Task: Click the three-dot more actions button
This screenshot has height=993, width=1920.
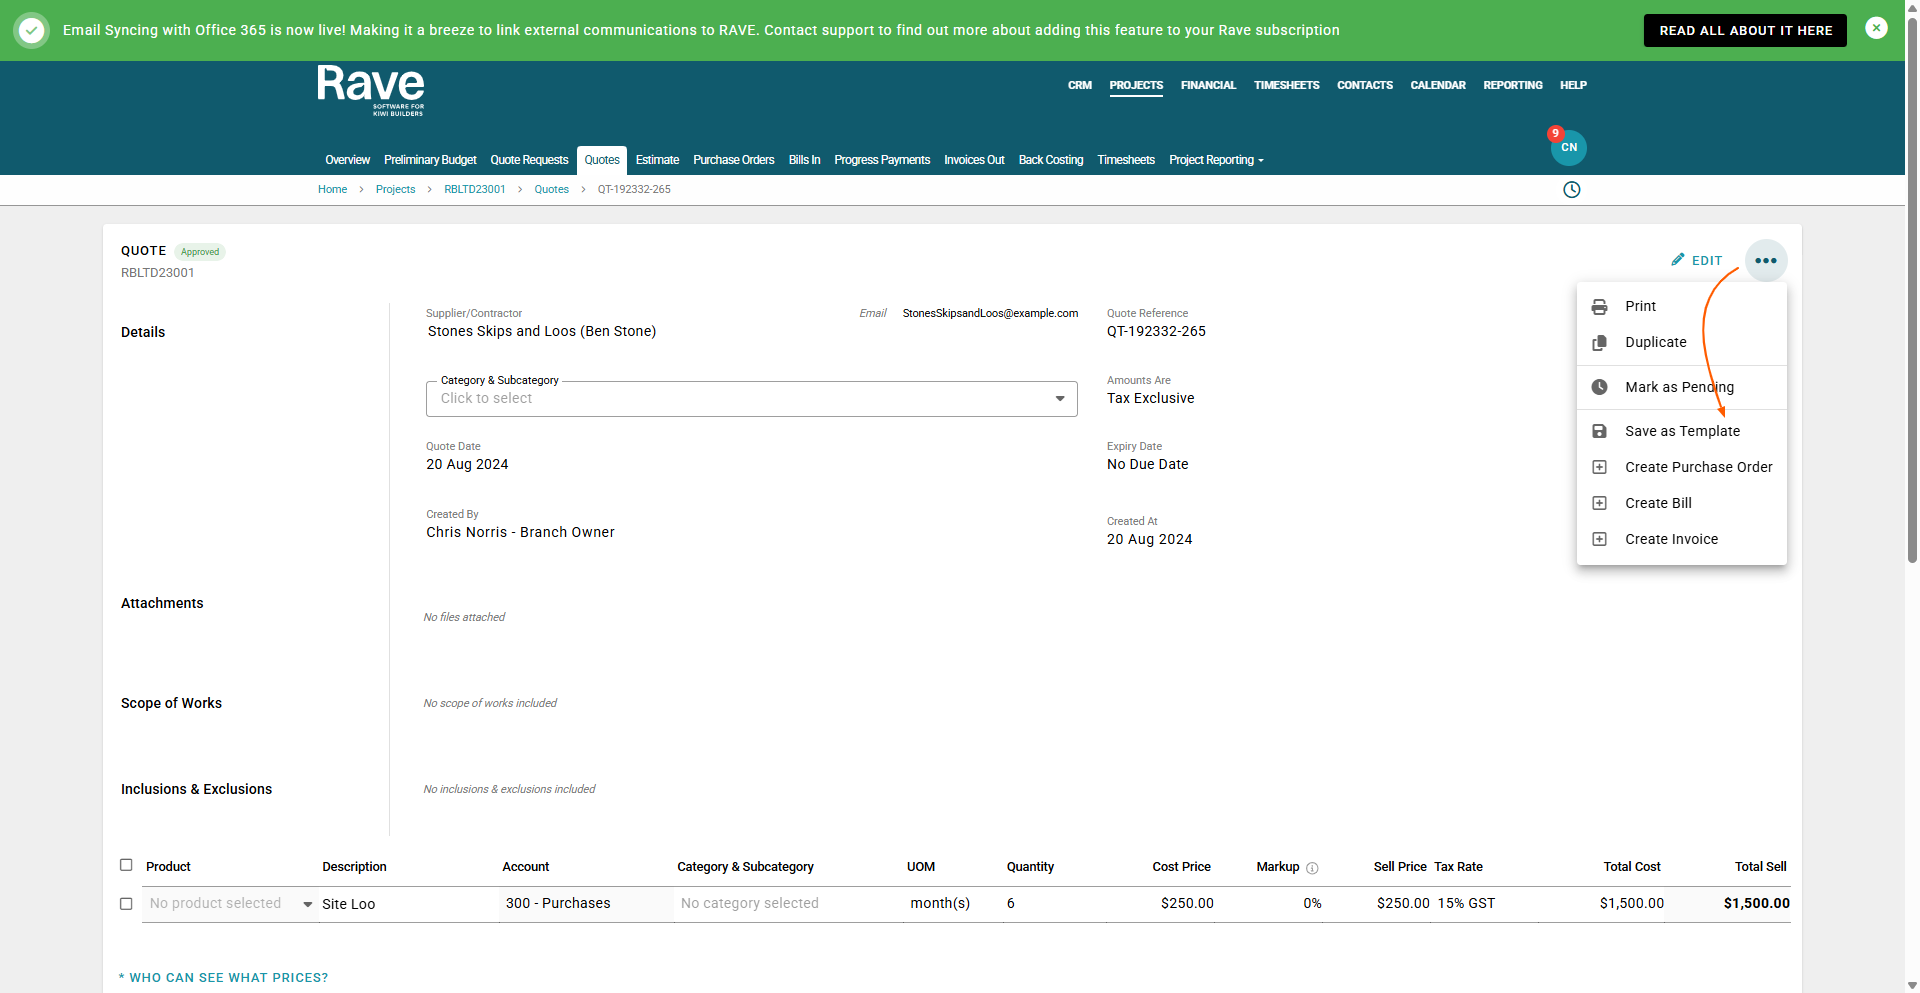Action: tap(1766, 261)
